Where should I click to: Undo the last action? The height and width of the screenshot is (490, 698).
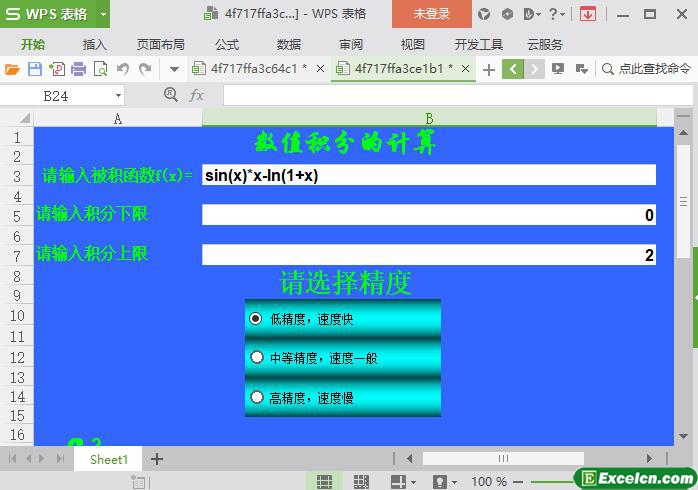coord(123,69)
